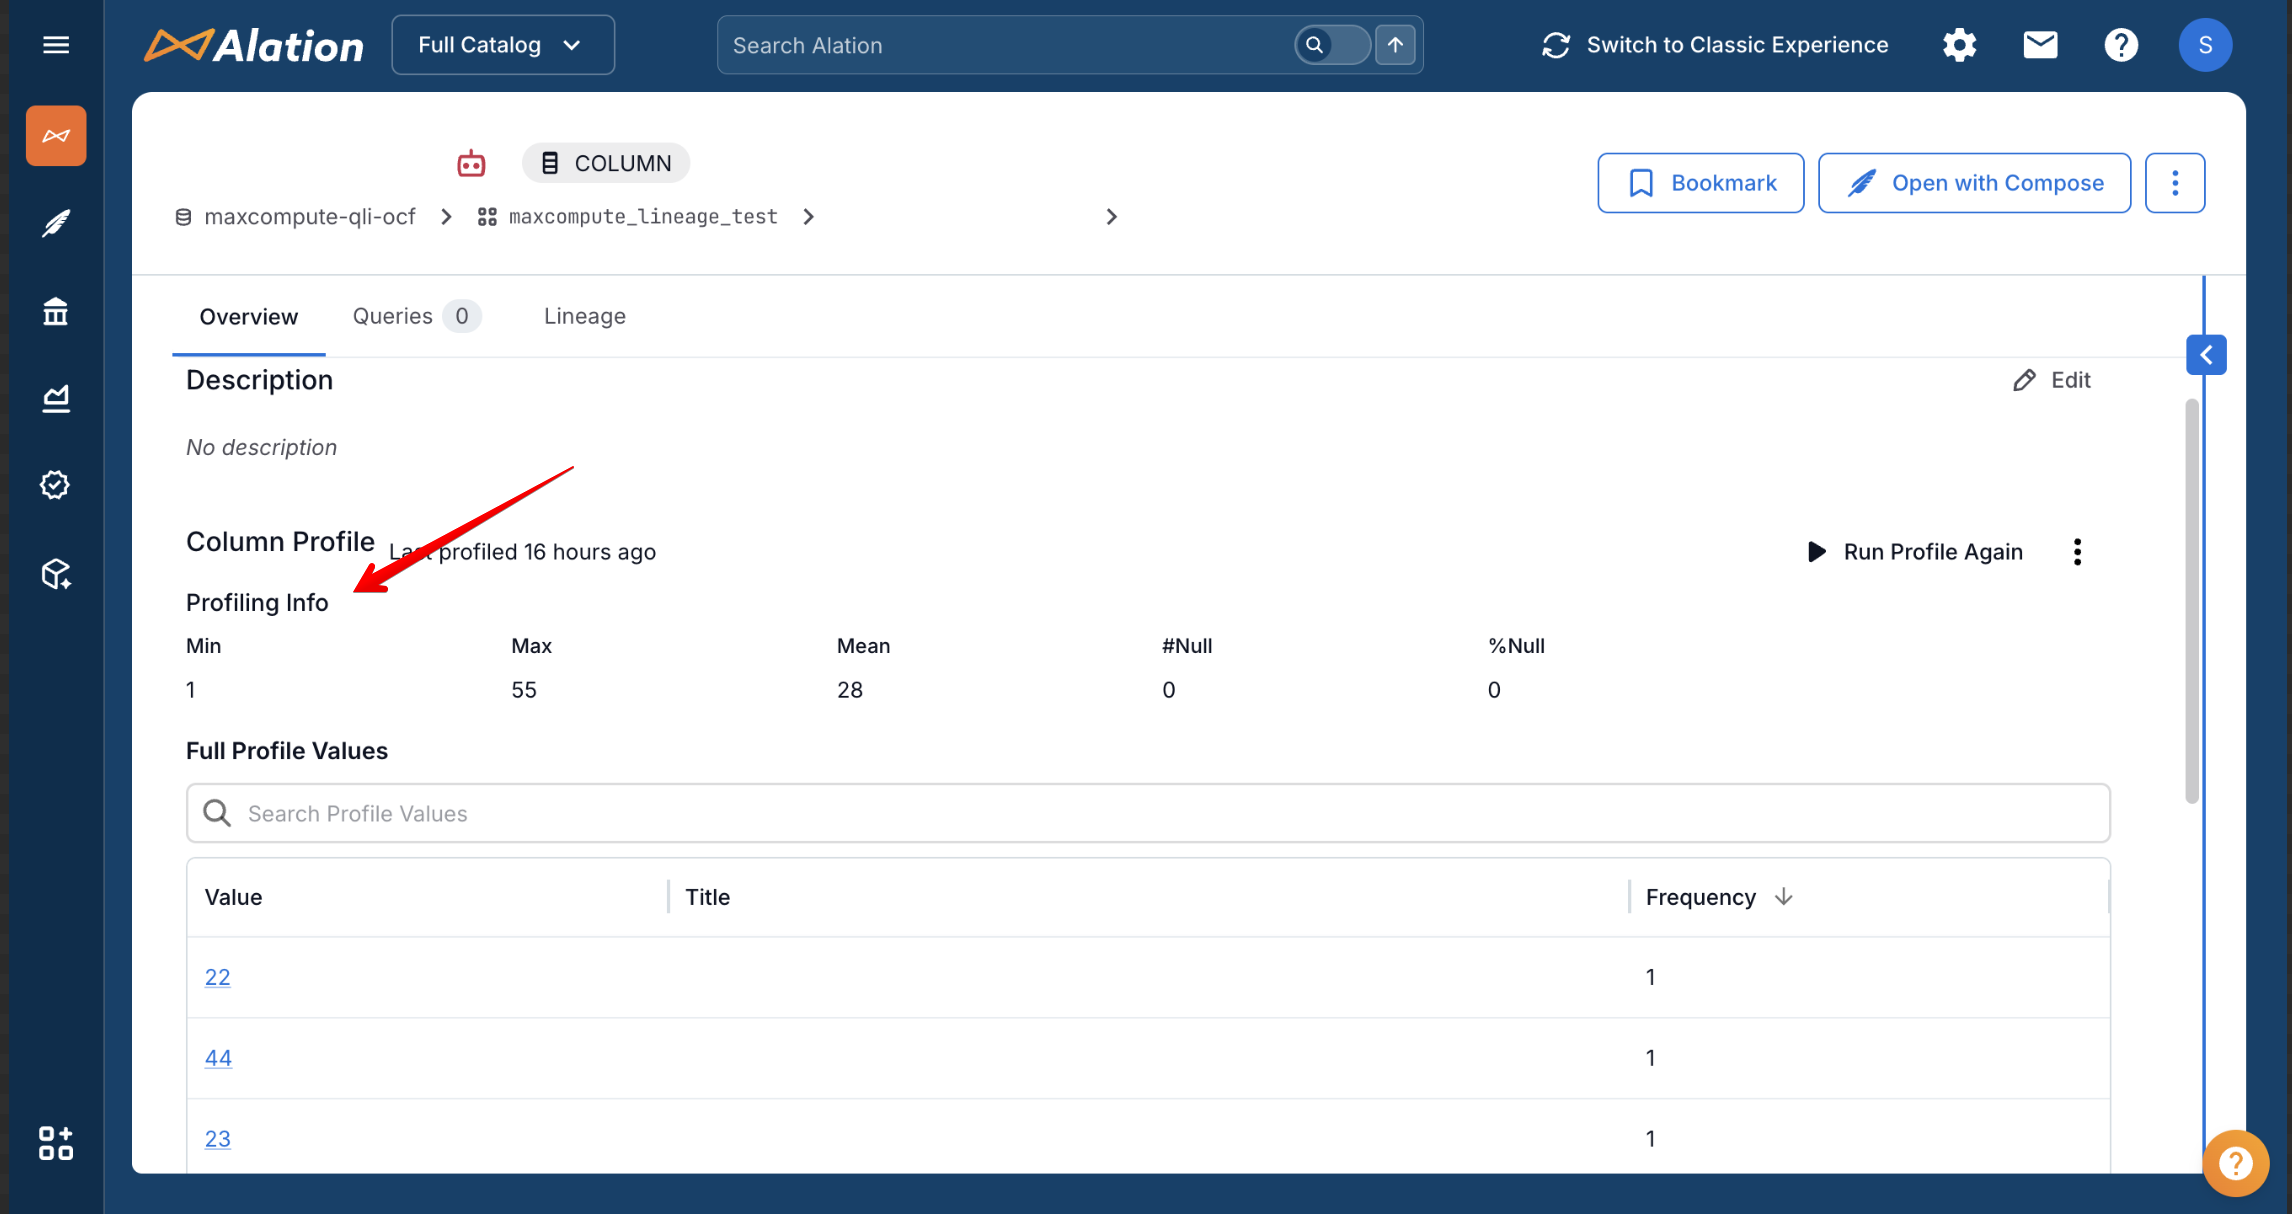Click the checkmark badge icon in sidebar
This screenshot has height=1214, width=2292.
(x=56, y=485)
